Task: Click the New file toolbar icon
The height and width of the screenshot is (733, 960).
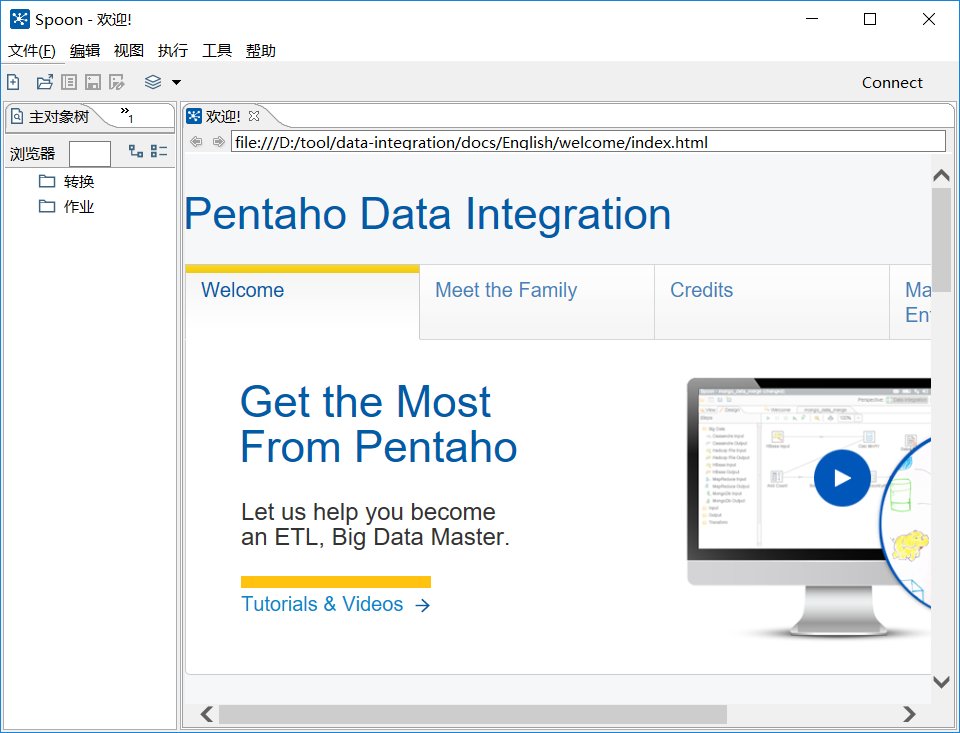Action: click(13, 81)
